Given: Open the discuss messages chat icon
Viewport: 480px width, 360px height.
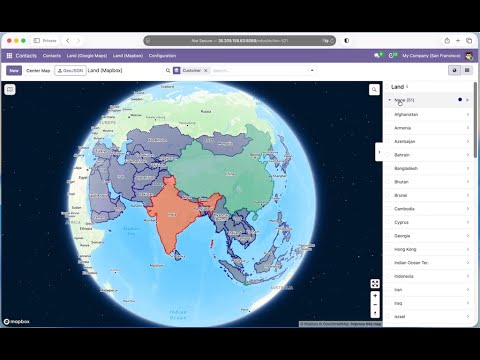Looking at the screenshot, I should tap(377, 55).
